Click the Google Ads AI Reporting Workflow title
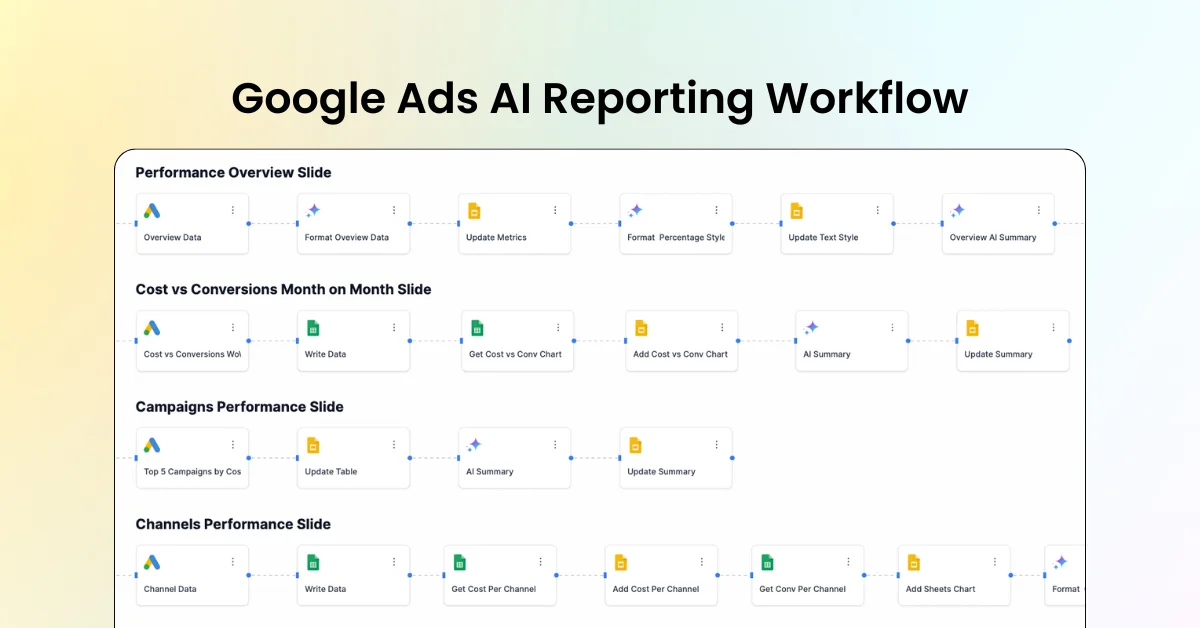 coord(600,99)
